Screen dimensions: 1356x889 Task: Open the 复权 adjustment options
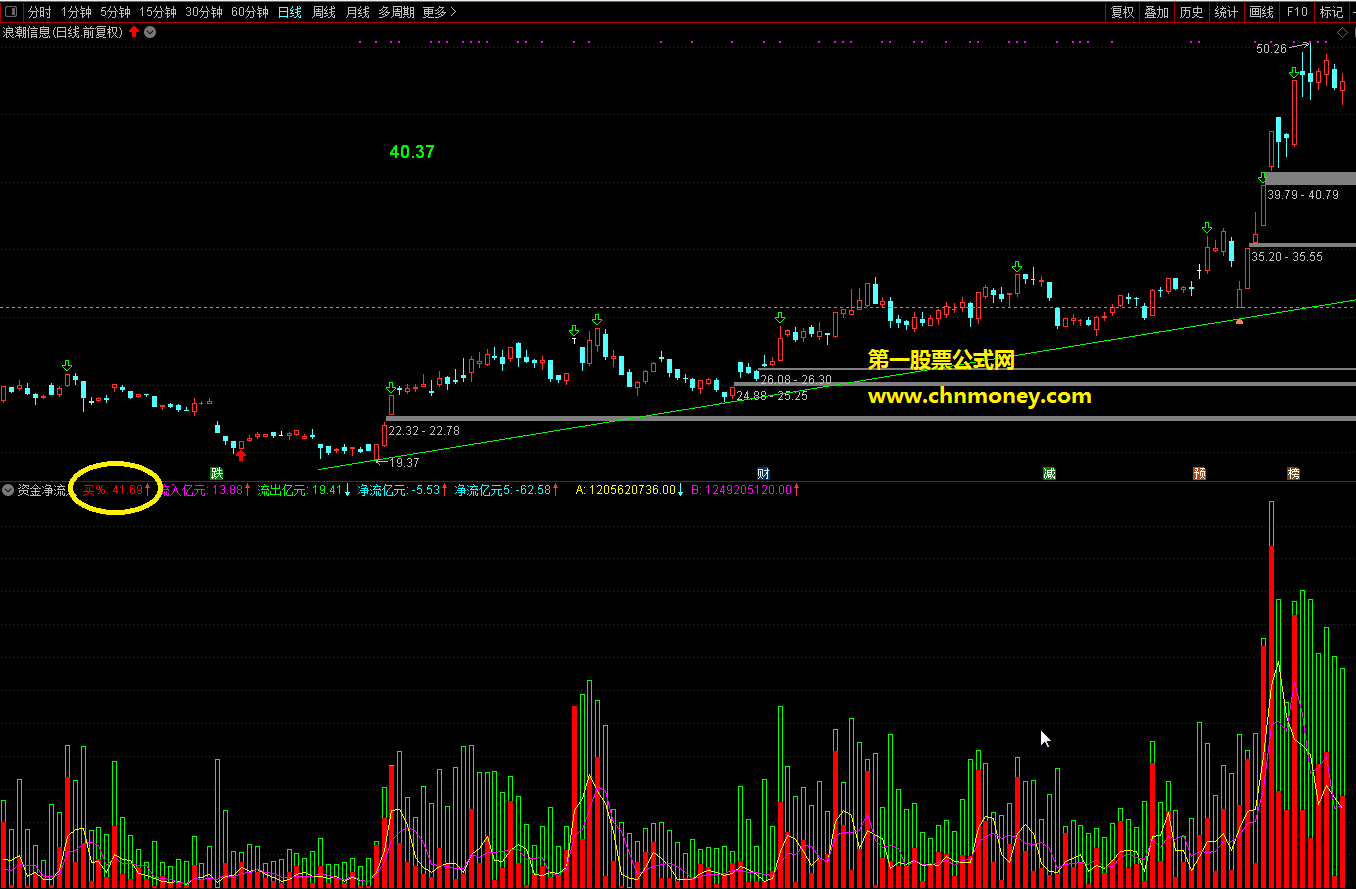[x=1123, y=12]
